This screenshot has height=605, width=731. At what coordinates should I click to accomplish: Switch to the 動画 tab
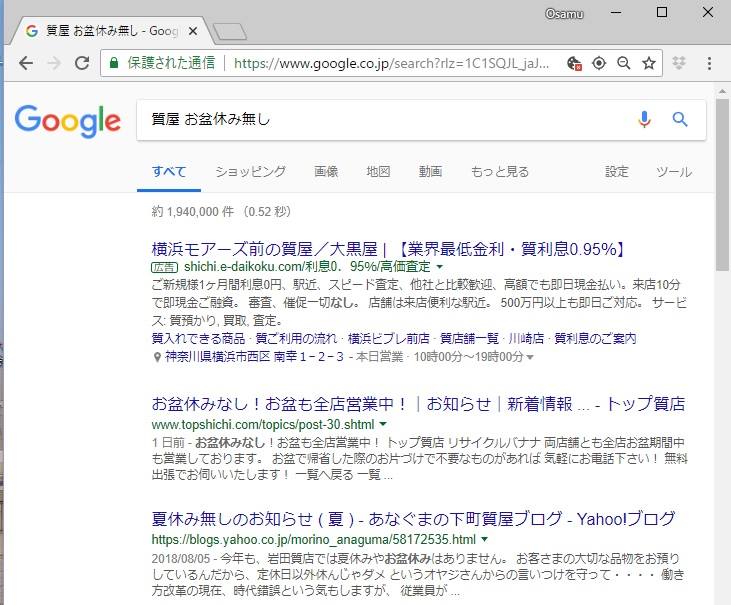430,172
